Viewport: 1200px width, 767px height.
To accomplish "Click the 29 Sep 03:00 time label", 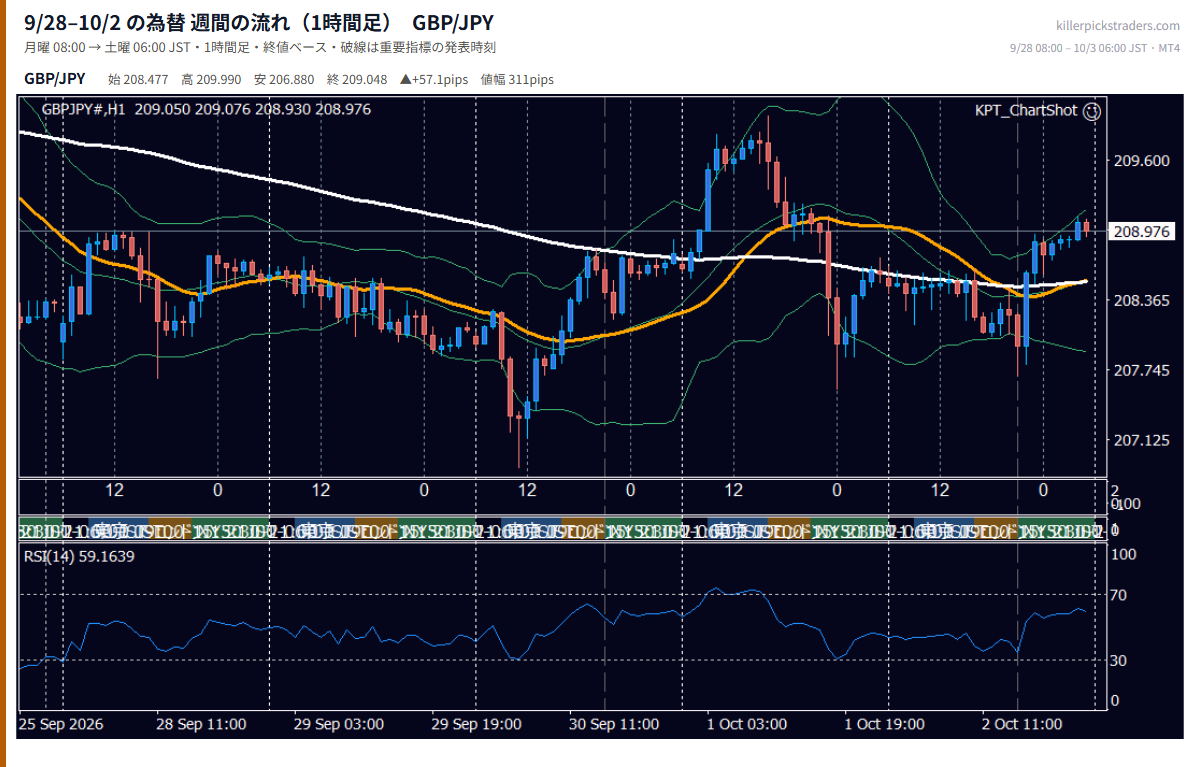I will 340,724.
